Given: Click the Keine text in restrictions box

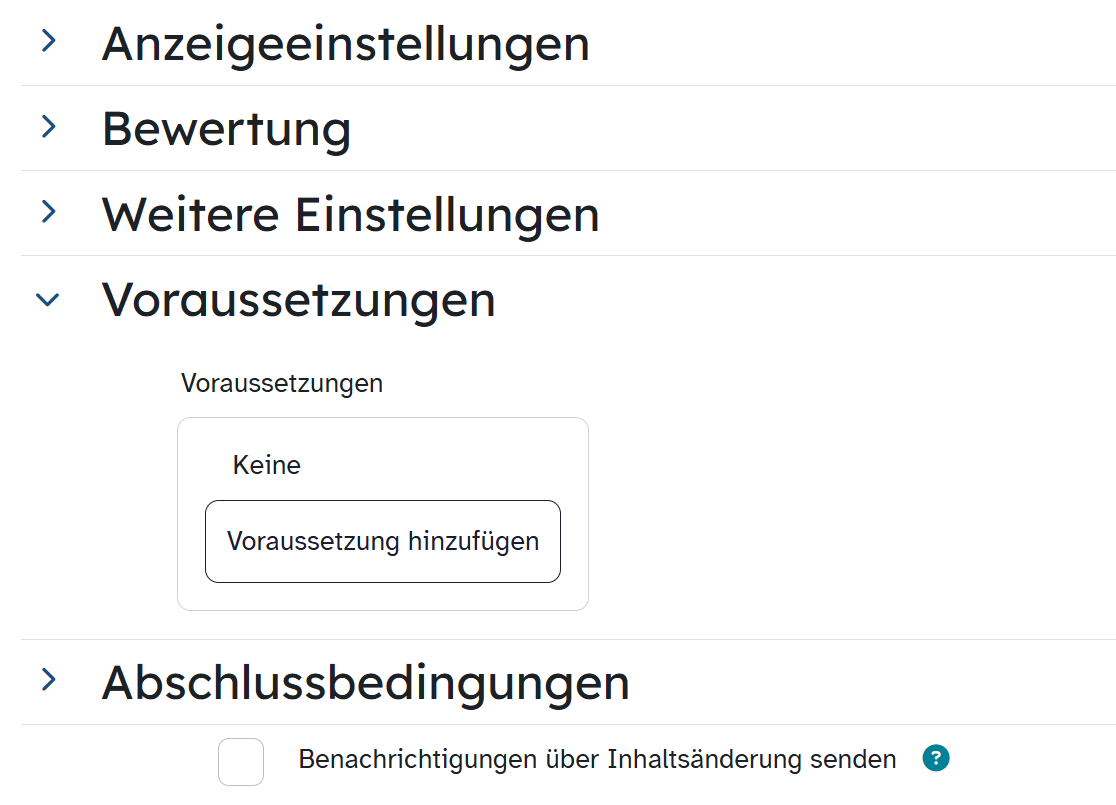Looking at the screenshot, I should 266,465.
